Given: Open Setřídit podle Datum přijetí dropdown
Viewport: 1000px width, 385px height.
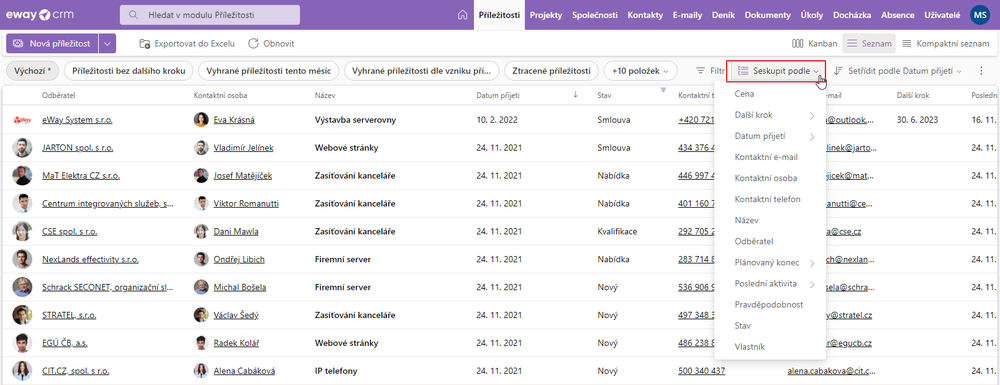Looking at the screenshot, I should tap(897, 71).
